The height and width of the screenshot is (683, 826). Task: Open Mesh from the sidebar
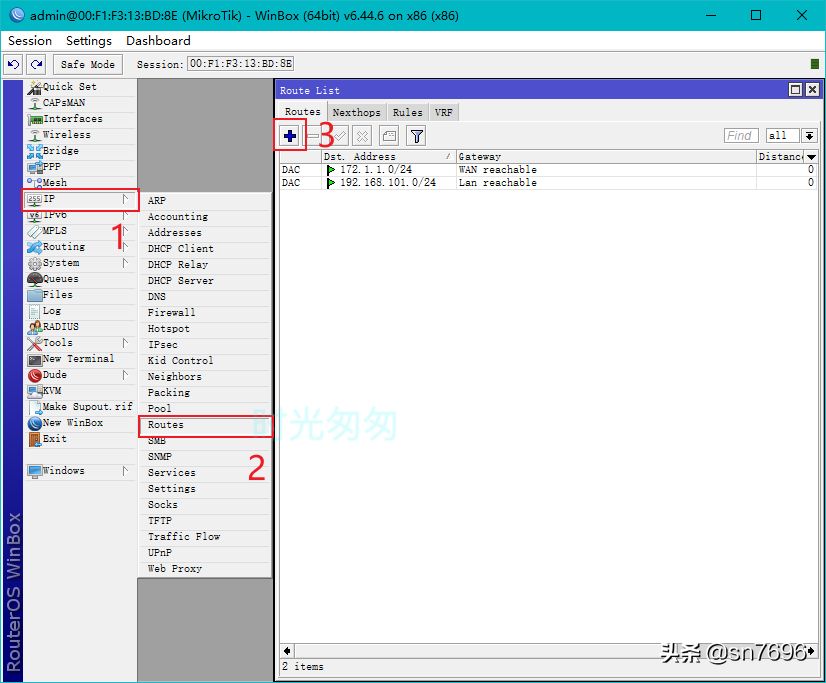pos(81,183)
